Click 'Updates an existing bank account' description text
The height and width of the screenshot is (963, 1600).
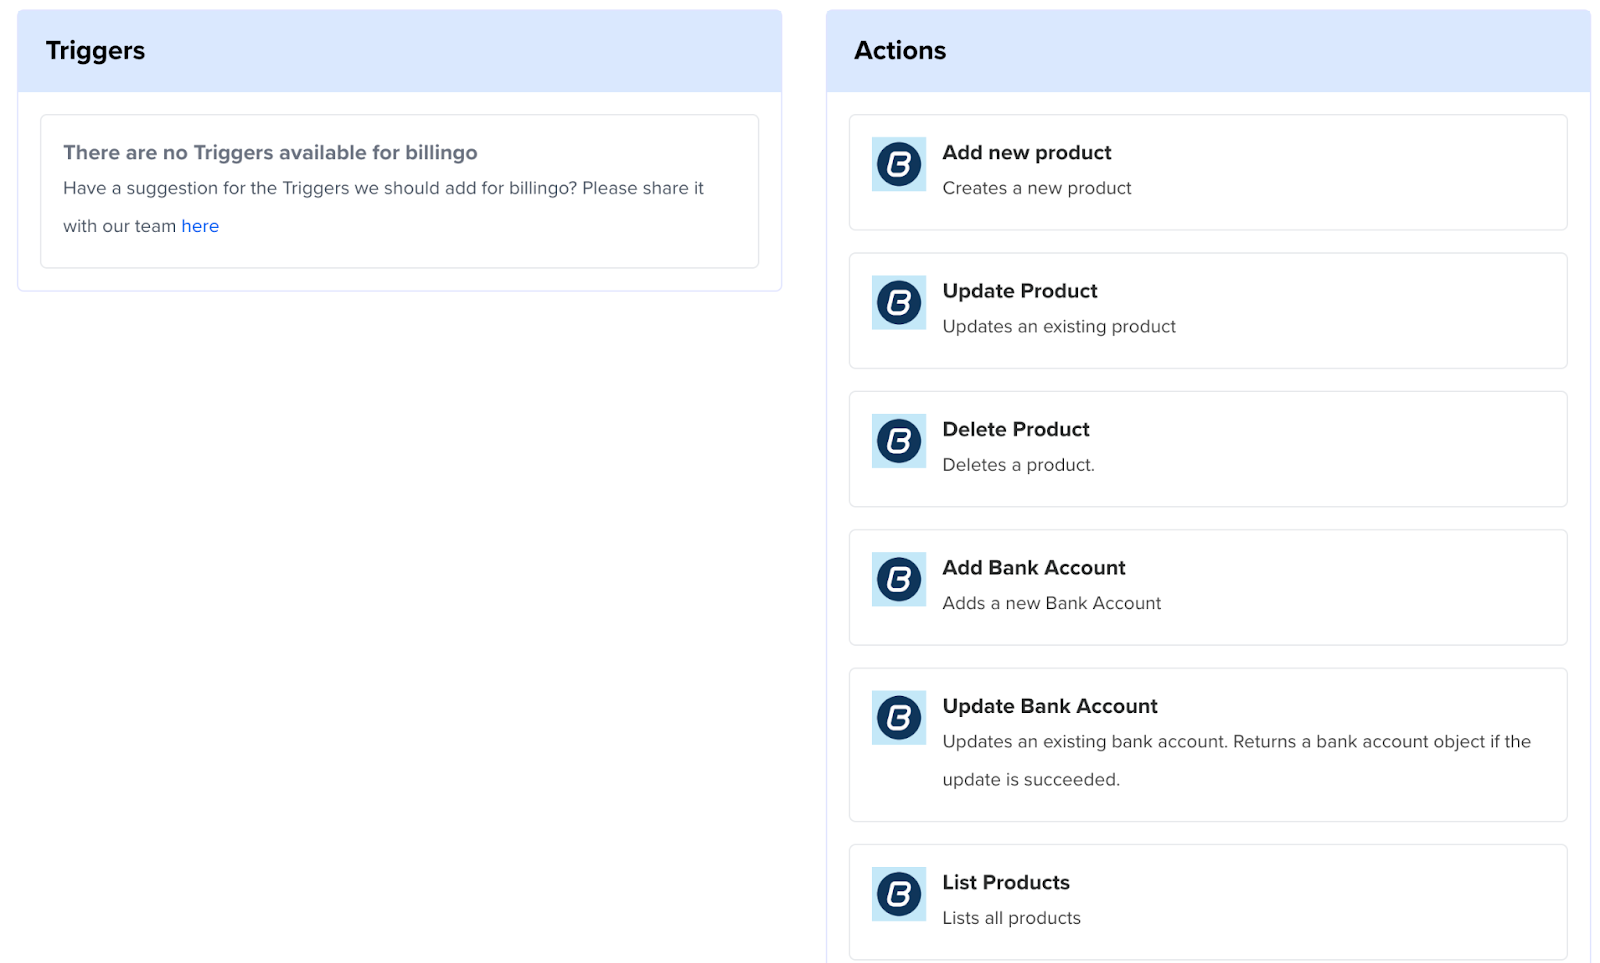[x=1236, y=760]
